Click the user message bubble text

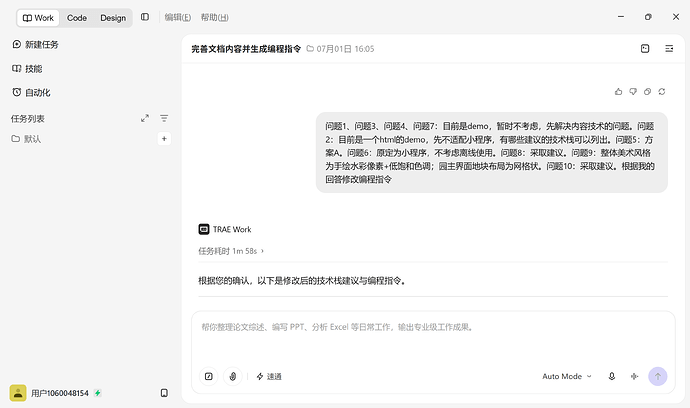coord(492,153)
